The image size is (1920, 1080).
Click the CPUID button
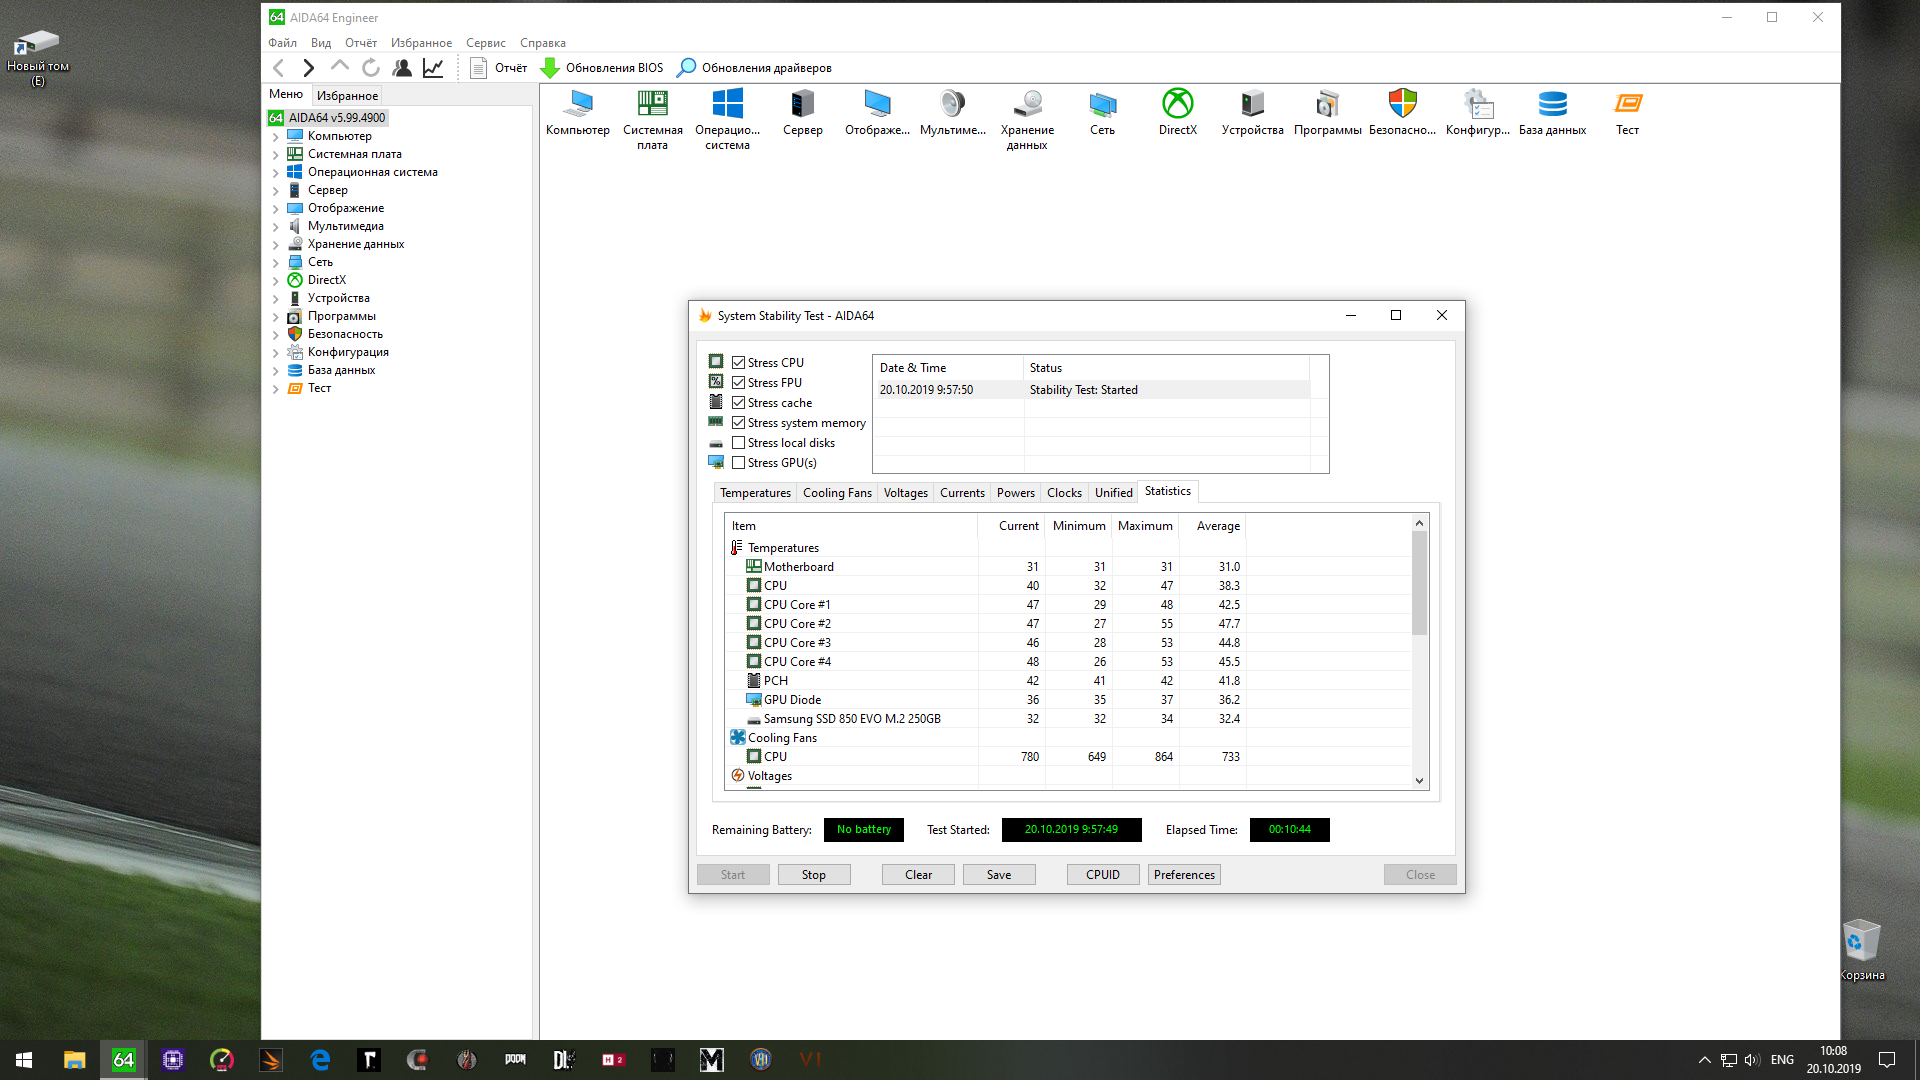pyautogui.click(x=1102, y=875)
